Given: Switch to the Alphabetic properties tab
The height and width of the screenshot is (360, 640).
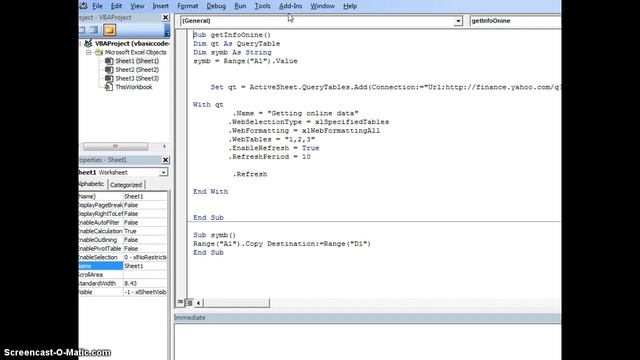Looking at the screenshot, I should (92, 184).
